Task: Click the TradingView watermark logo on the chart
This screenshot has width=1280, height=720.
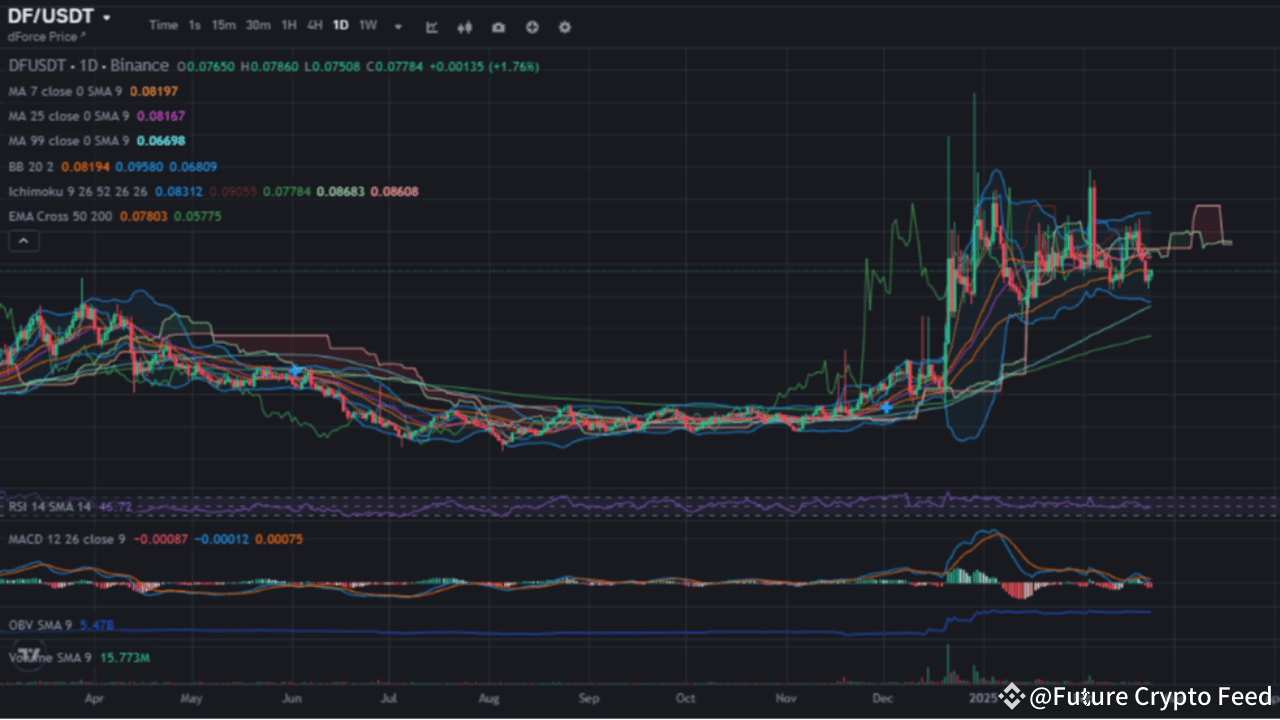Action: point(30,655)
